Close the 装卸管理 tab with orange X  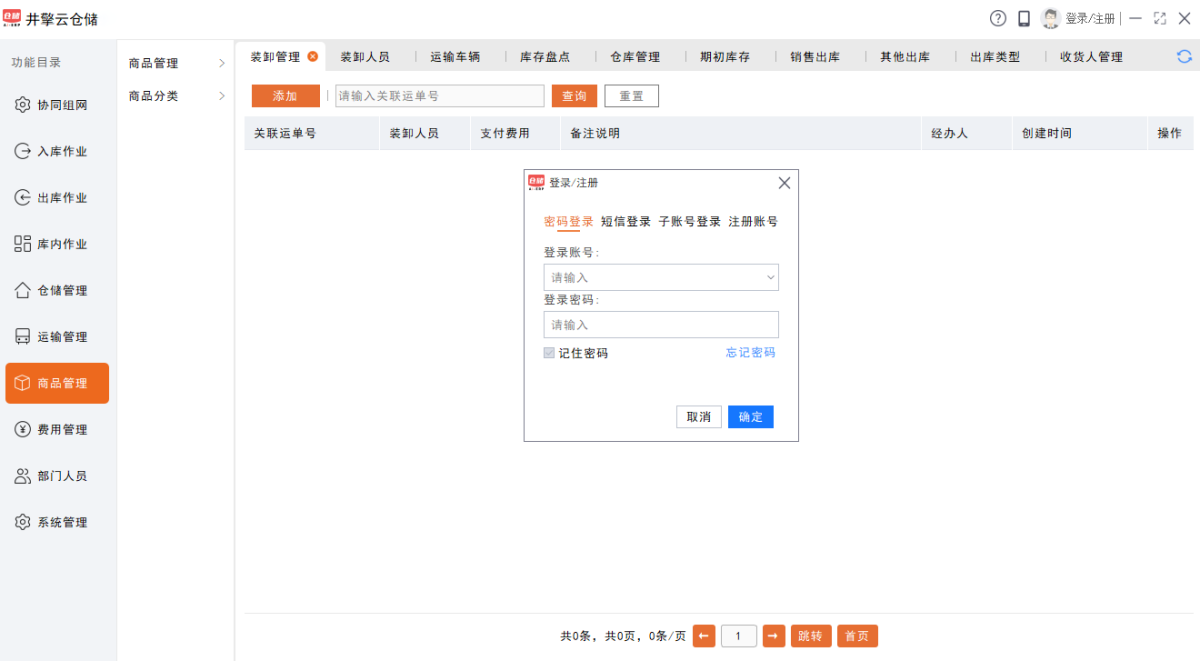coord(313,57)
